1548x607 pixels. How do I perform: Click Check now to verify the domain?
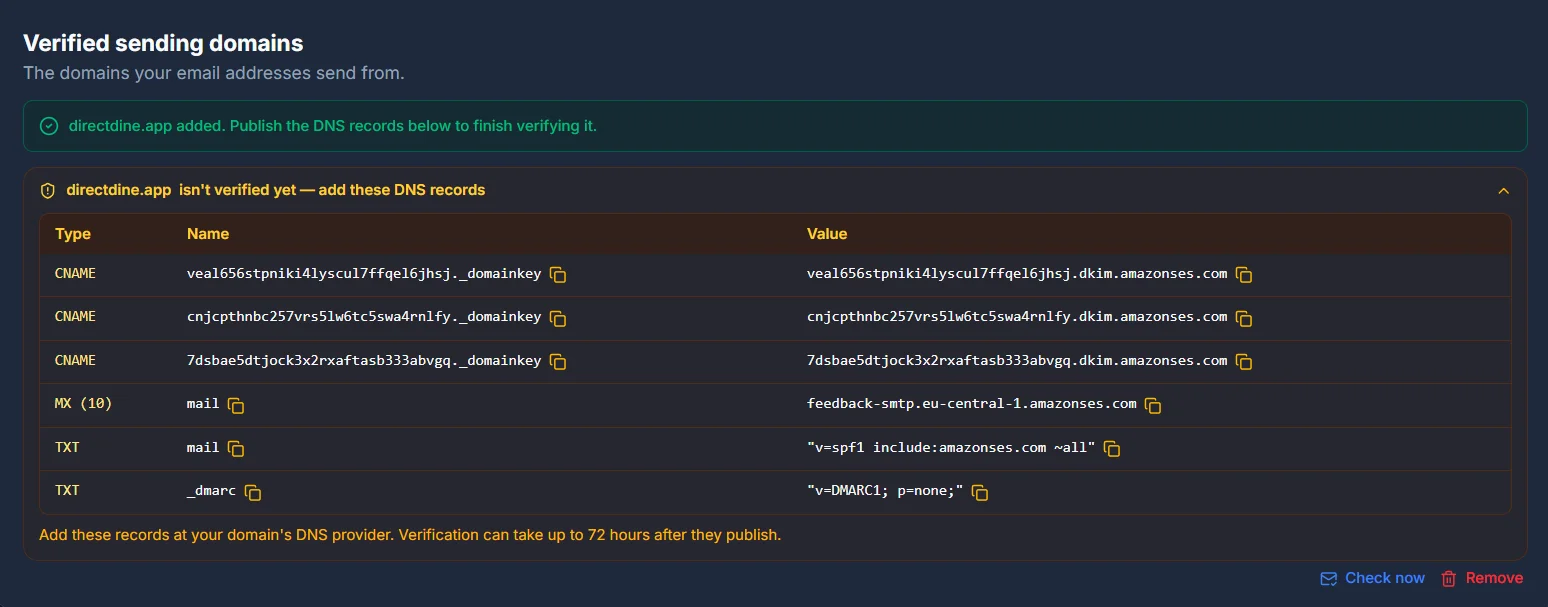click(x=1372, y=578)
